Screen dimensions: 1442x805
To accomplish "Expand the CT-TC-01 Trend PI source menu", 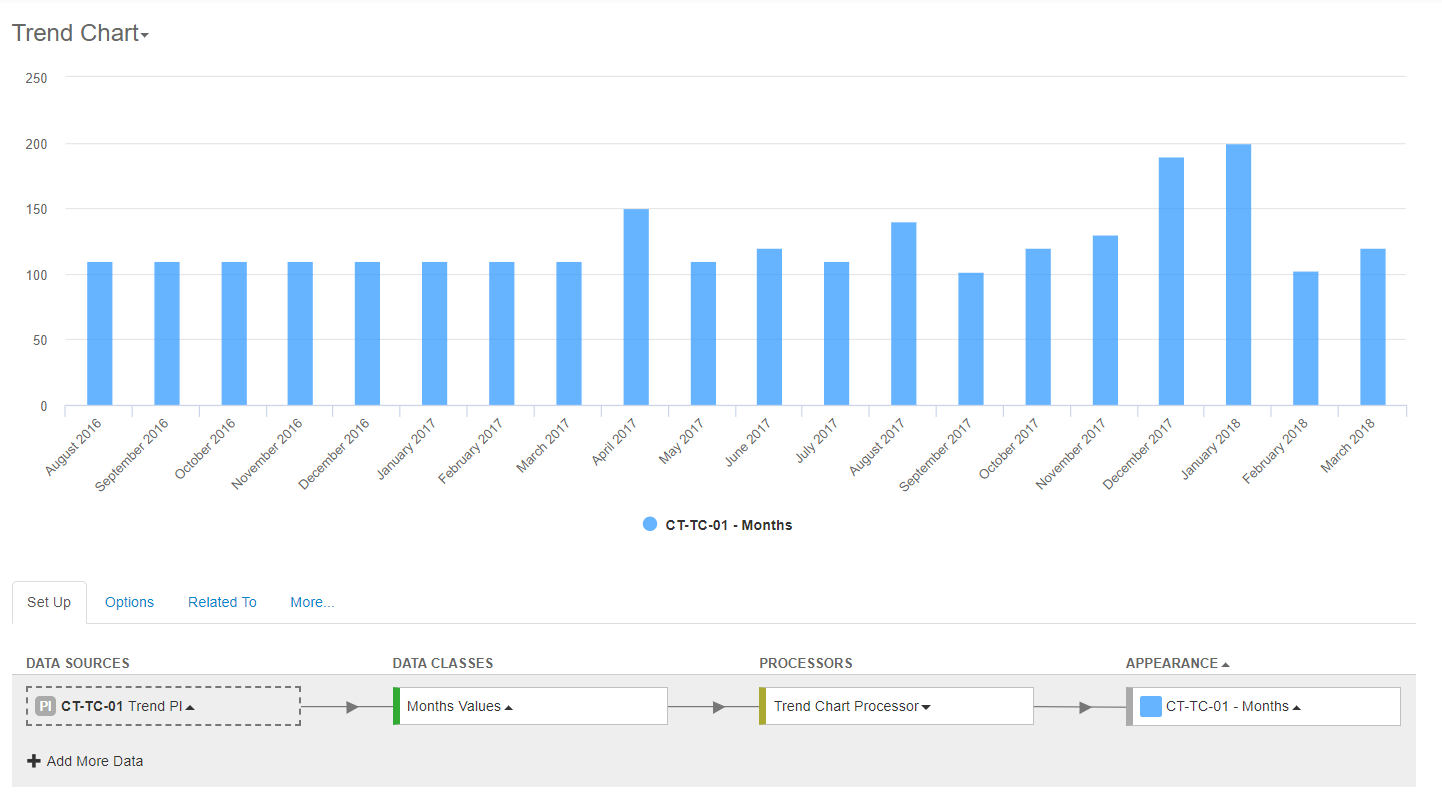I will coord(190,707).
